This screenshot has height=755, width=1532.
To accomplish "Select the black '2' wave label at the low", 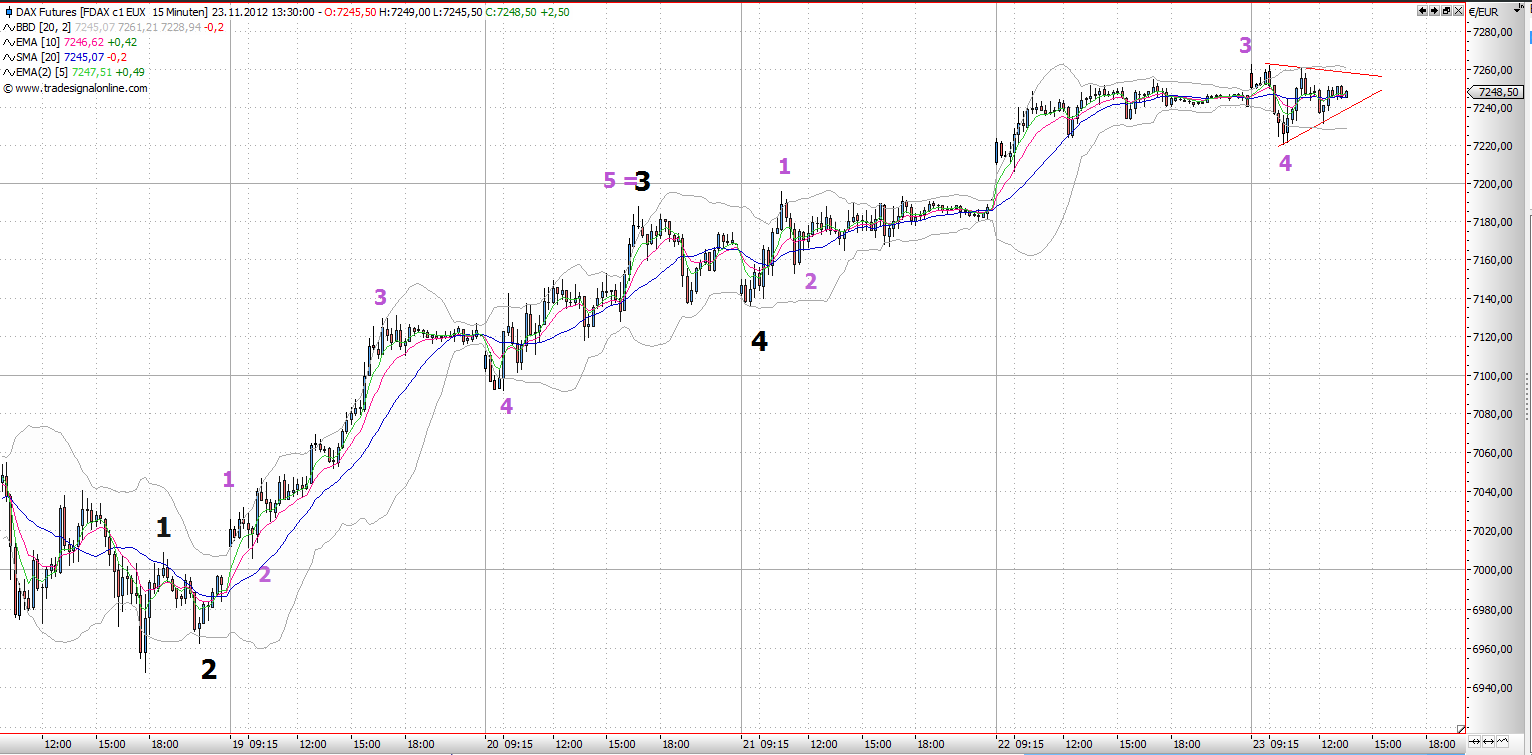I will (x=208, y=669).
